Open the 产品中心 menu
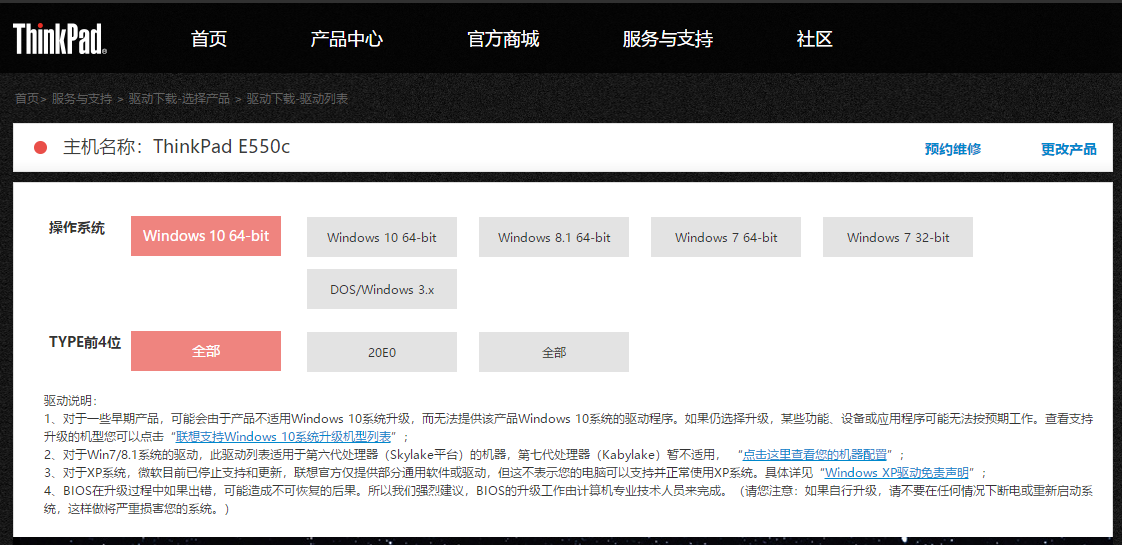This screenshot has width=1122, height=545. coord(346,39)
